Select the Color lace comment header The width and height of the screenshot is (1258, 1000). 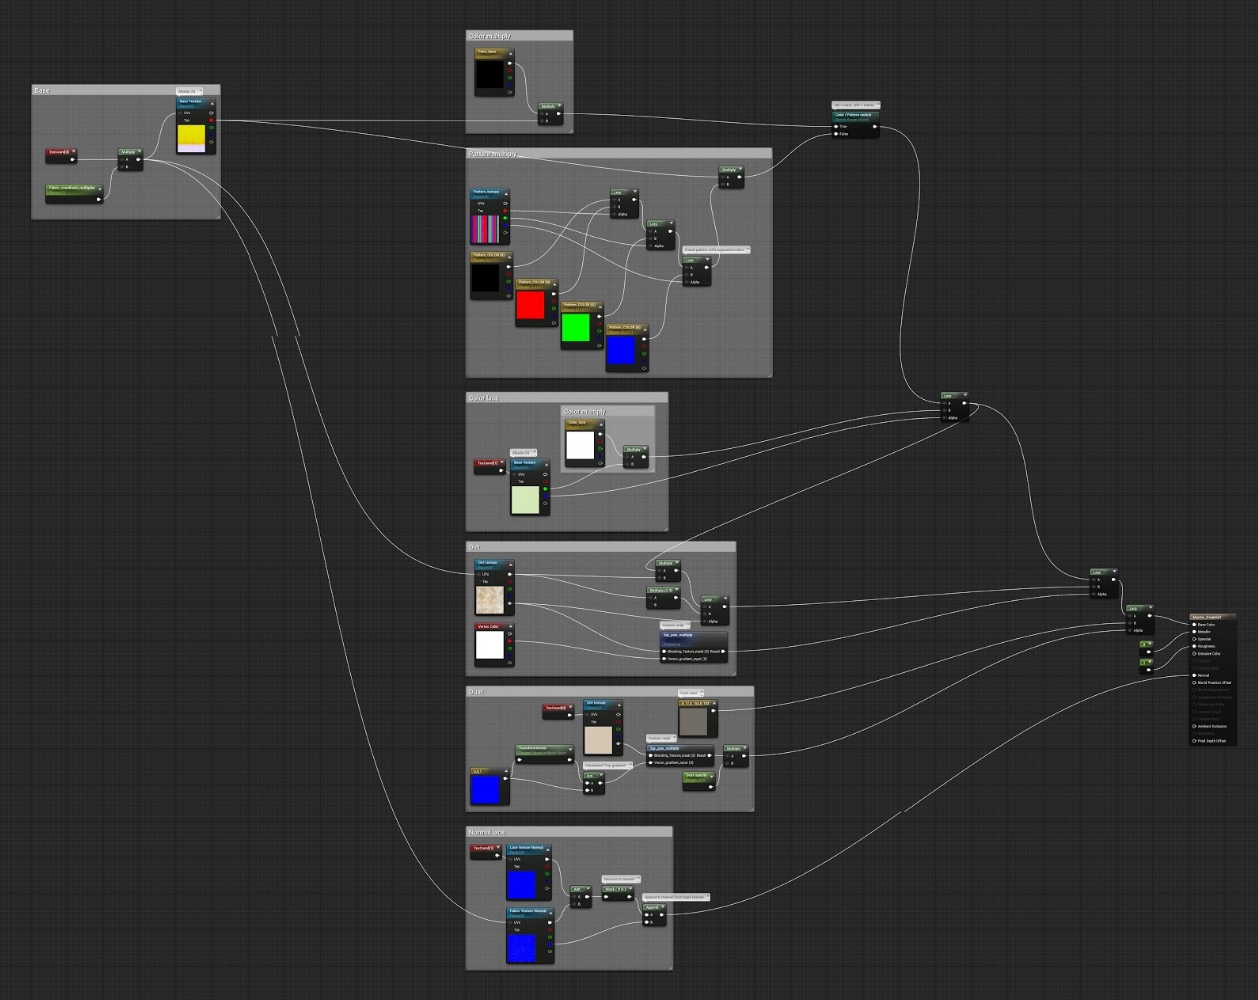(567, 397)
